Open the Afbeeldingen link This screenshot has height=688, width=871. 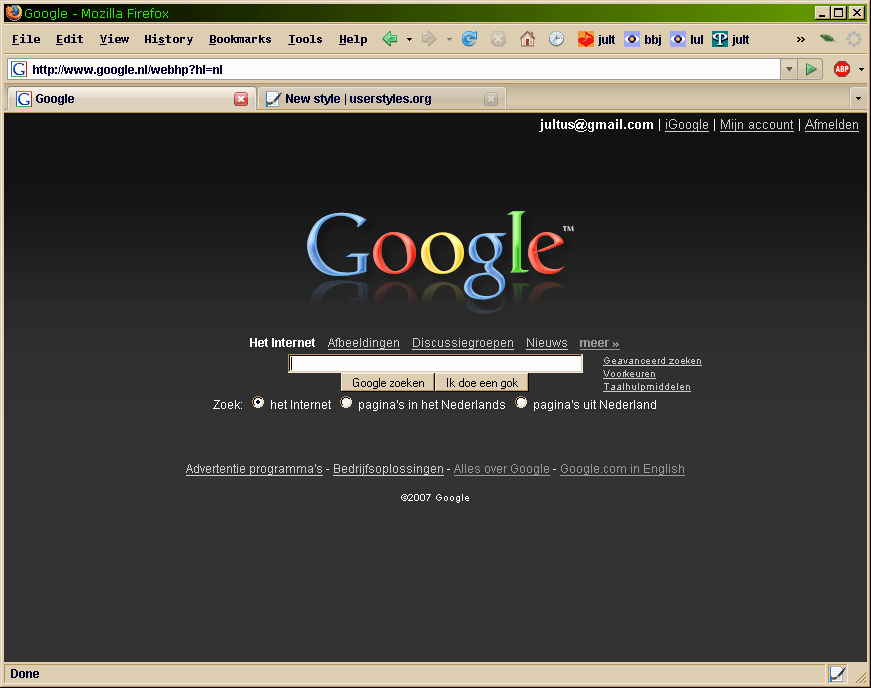[363, 343]
